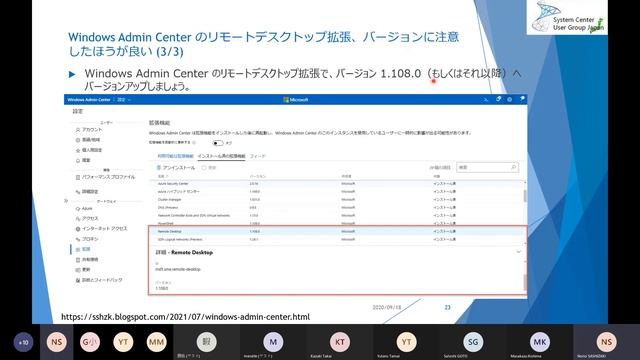Open アクセス in the gateway section
Image resolution: width=640 pixels, height=360 pixels.
tap(87, 218)
